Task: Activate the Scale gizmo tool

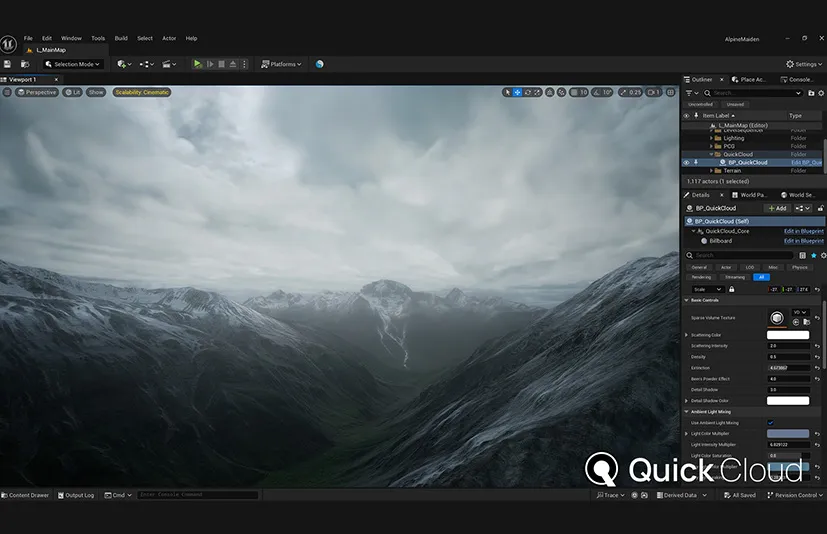Action: point(537,92)
